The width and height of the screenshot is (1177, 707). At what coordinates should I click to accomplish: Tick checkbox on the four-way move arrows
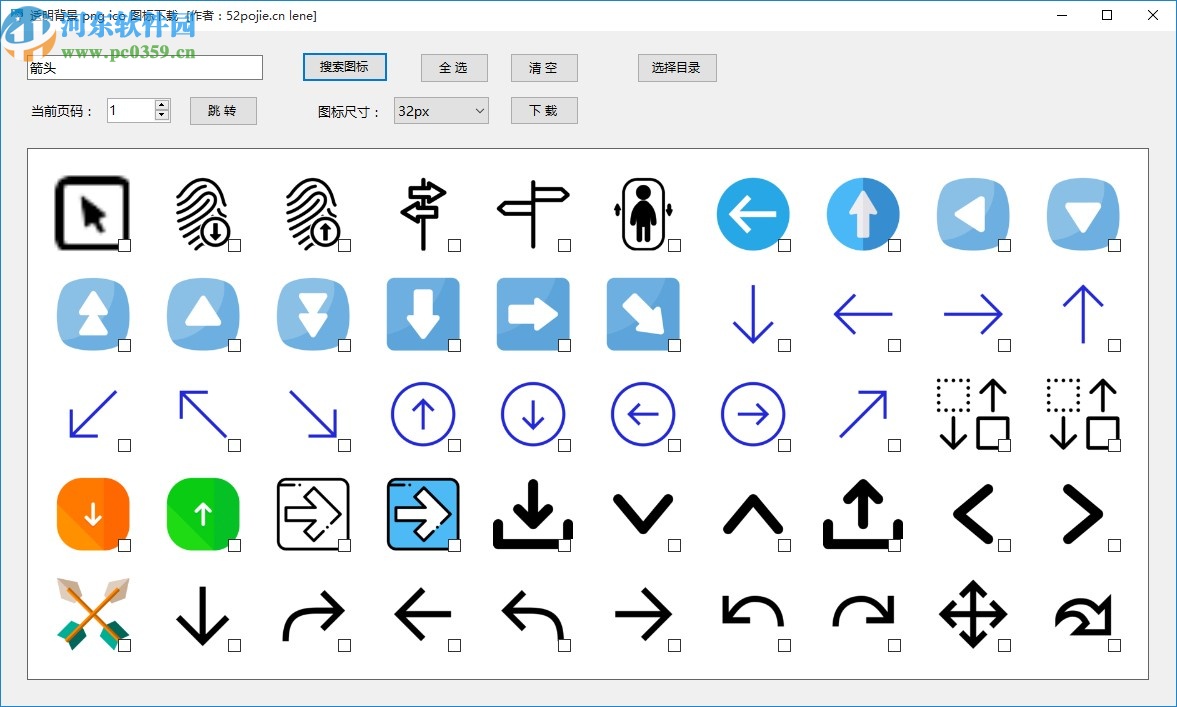pyautogui.click(x=1004, y=645)
